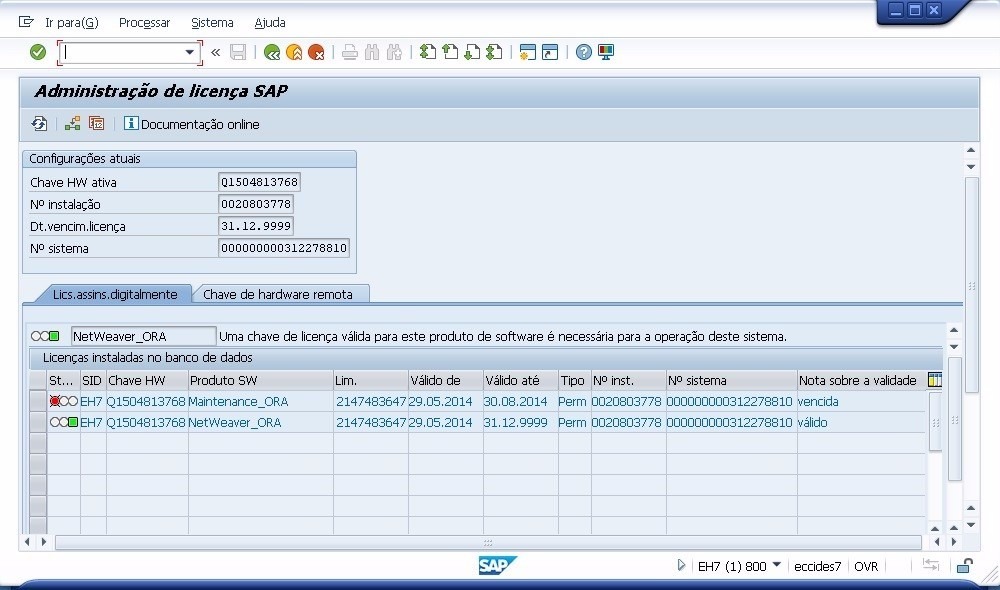Image resolution: width=1000 pixels, height=590 pixels.
Task: Click the Find binoculars icon
Action: coord(372,52)
